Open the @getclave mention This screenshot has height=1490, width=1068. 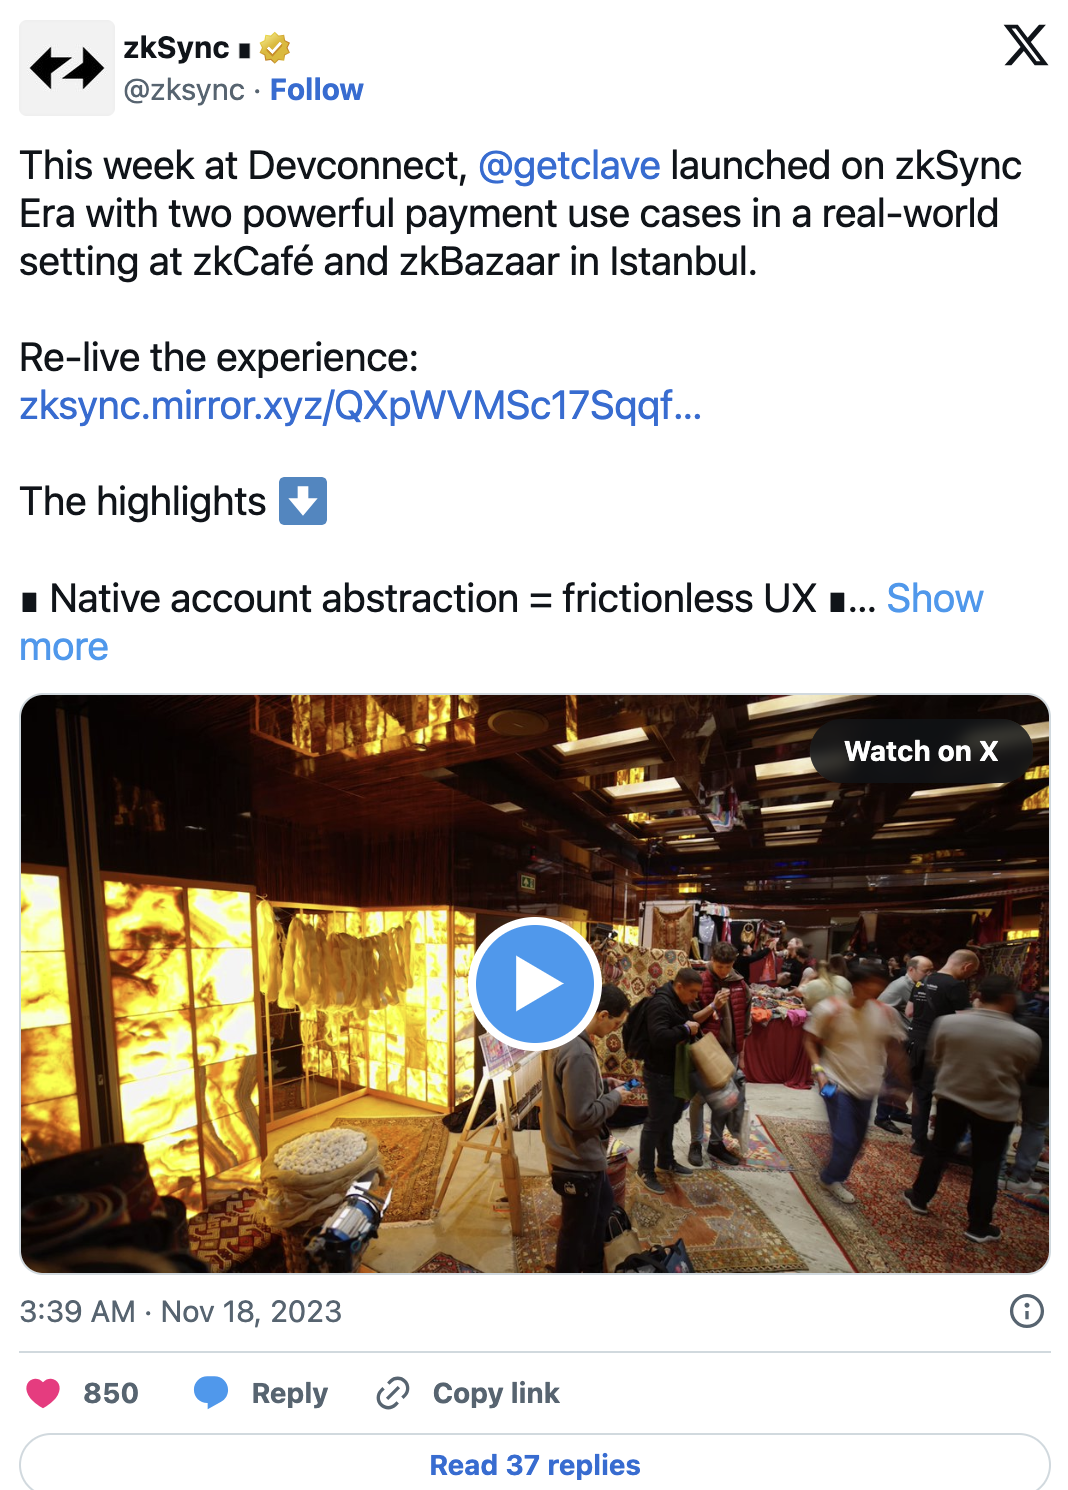(569, 166)
